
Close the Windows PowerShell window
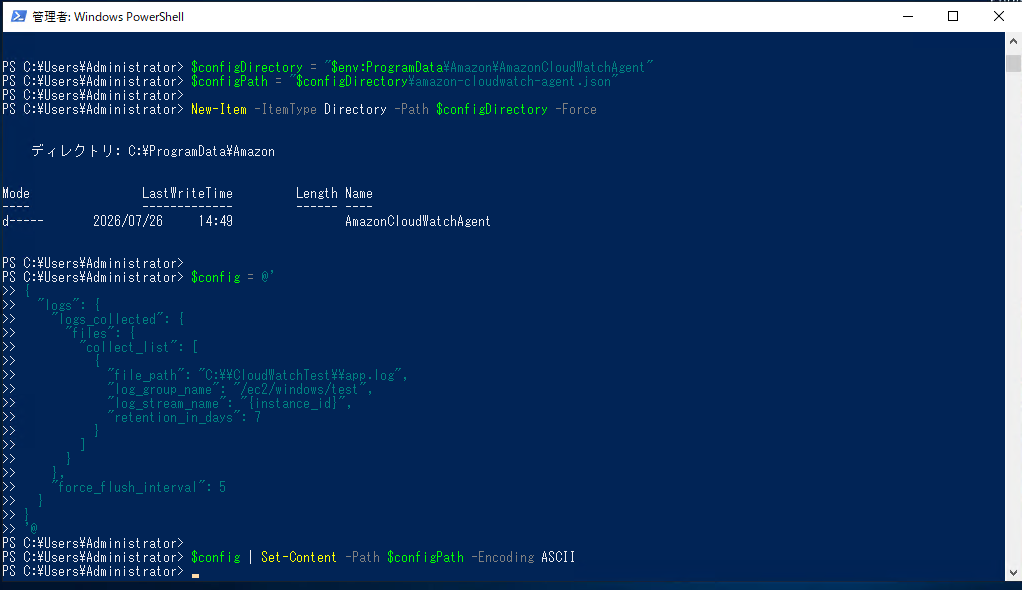[999, 16]
